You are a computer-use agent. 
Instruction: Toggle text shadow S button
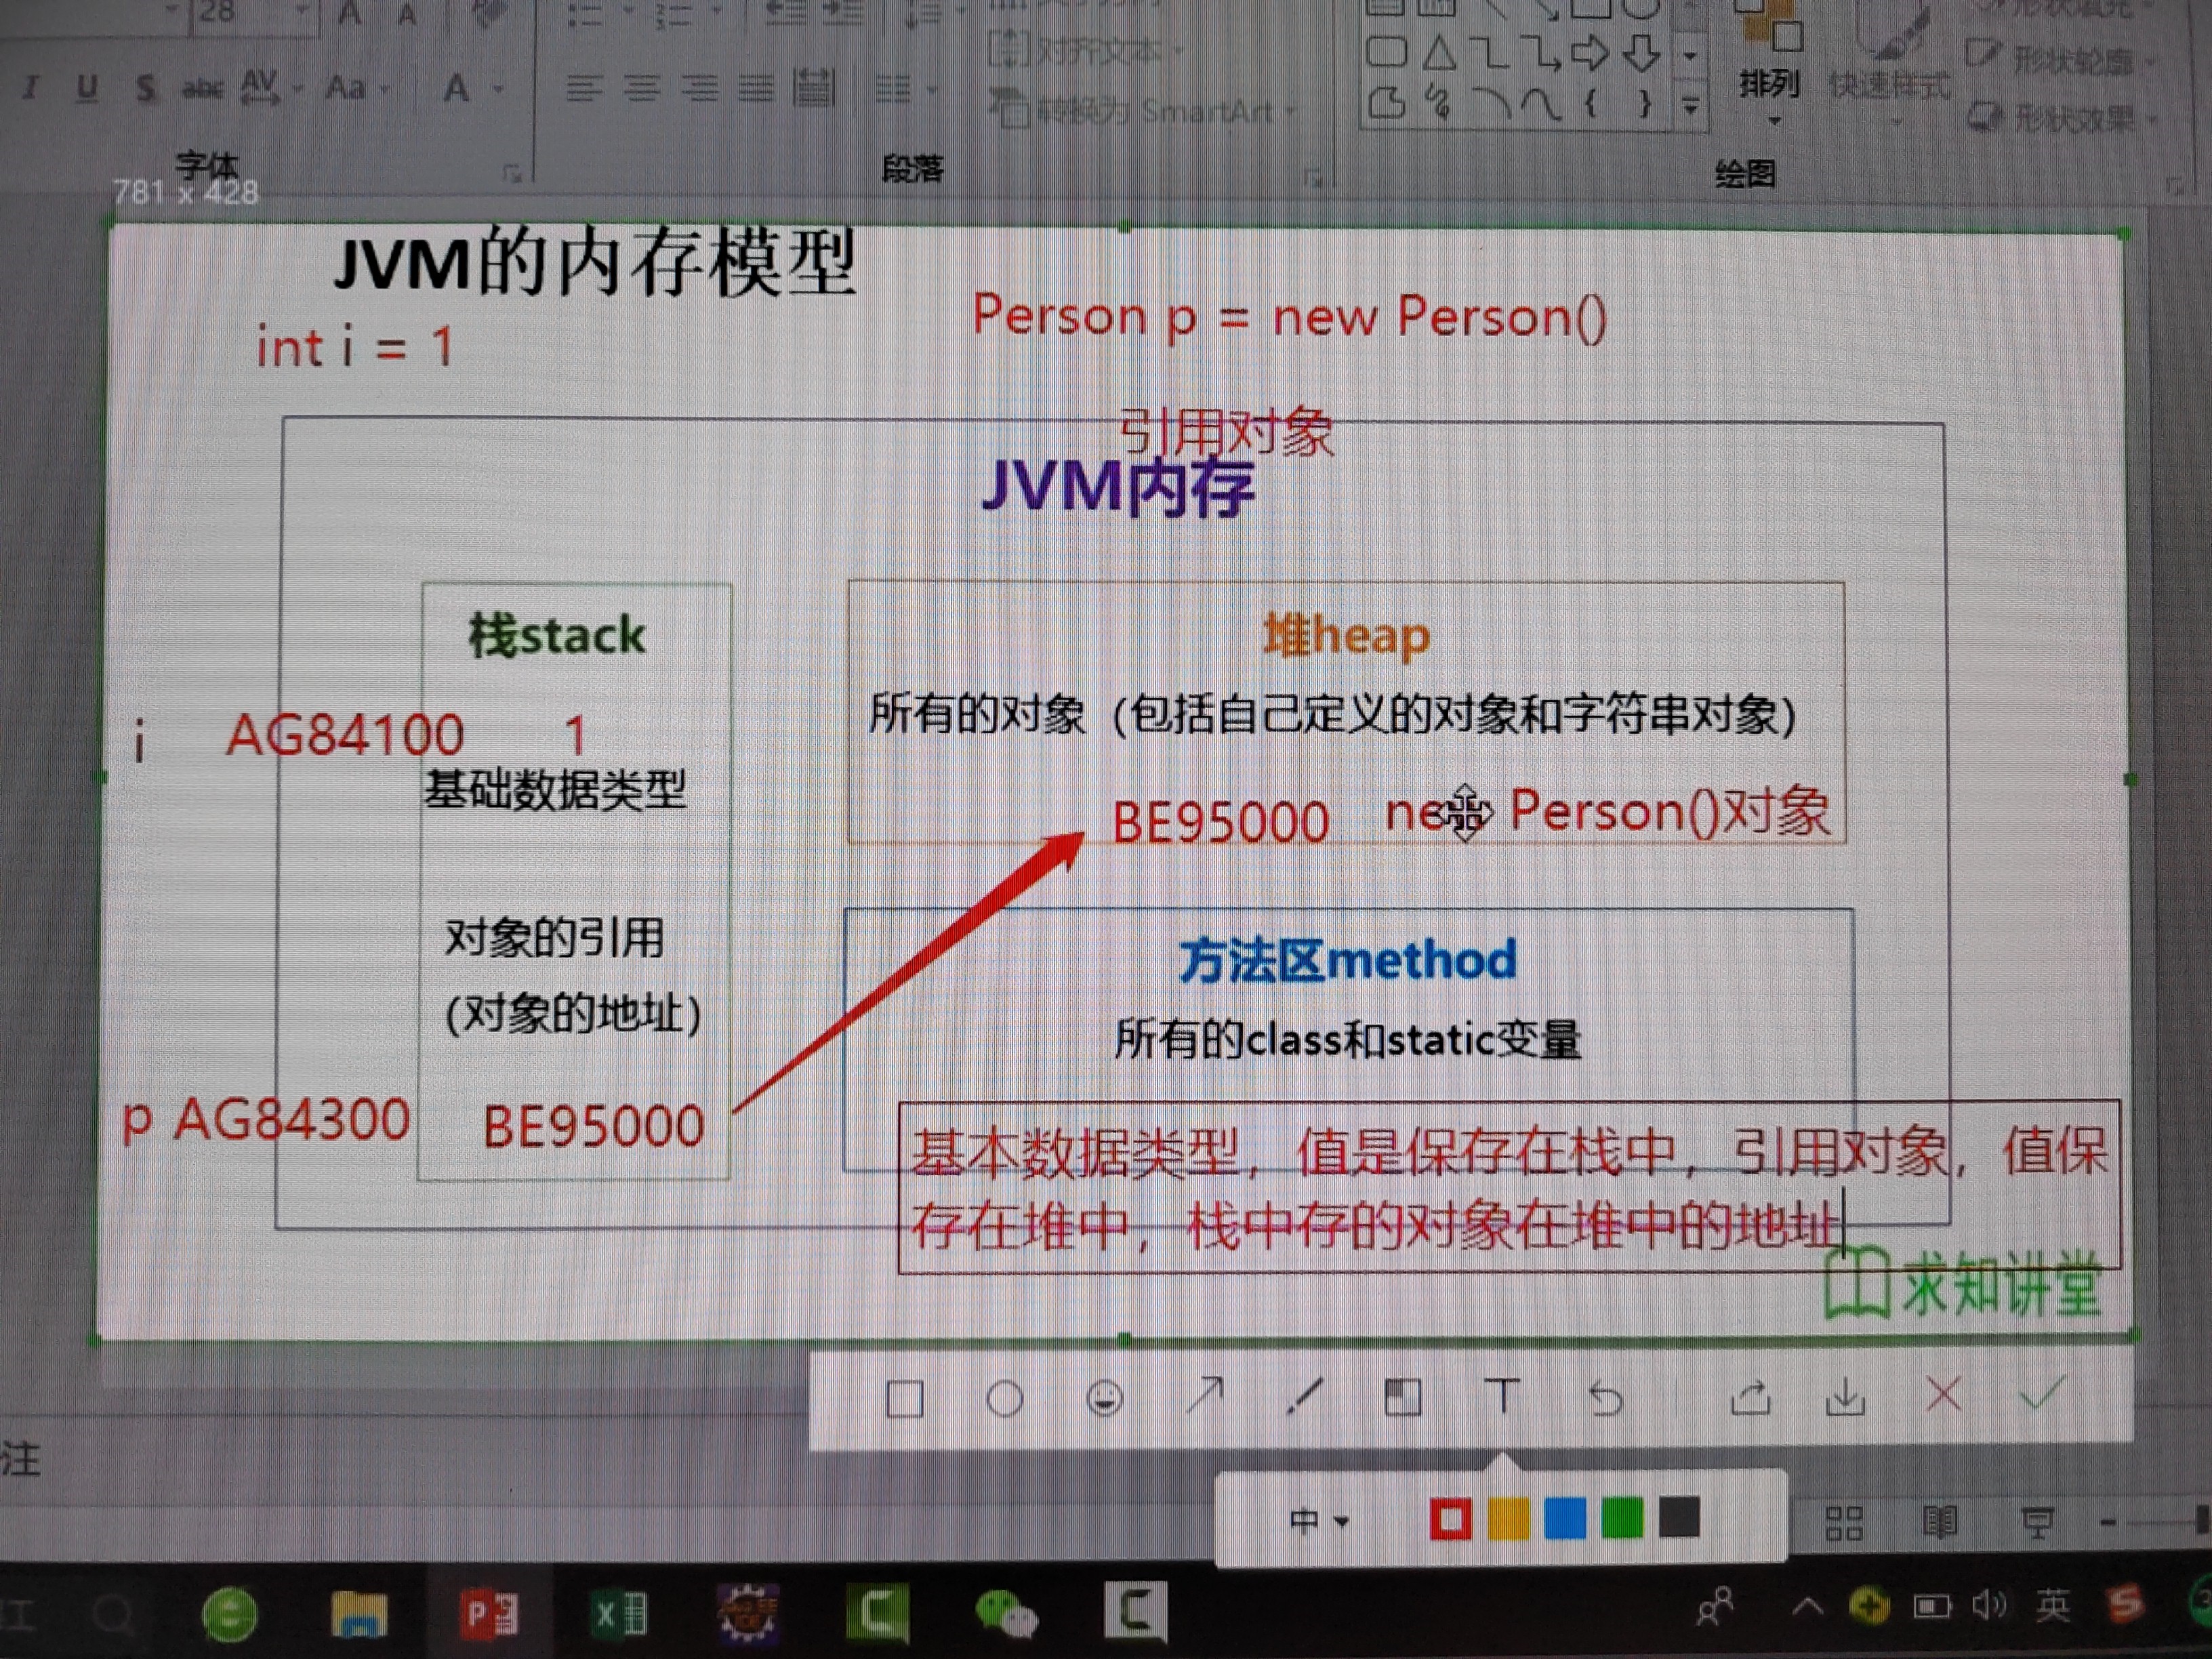[x=146, y=89]
